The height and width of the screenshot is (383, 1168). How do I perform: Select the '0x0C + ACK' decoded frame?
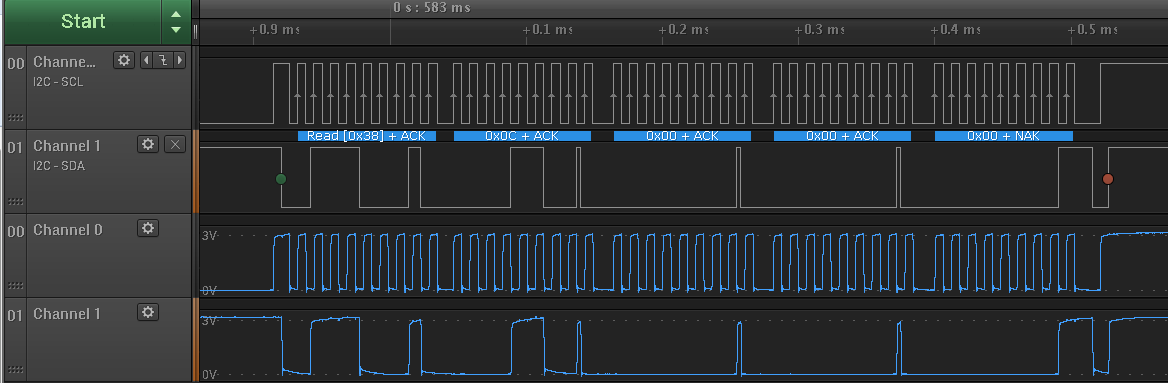click(x=522, y=136)
